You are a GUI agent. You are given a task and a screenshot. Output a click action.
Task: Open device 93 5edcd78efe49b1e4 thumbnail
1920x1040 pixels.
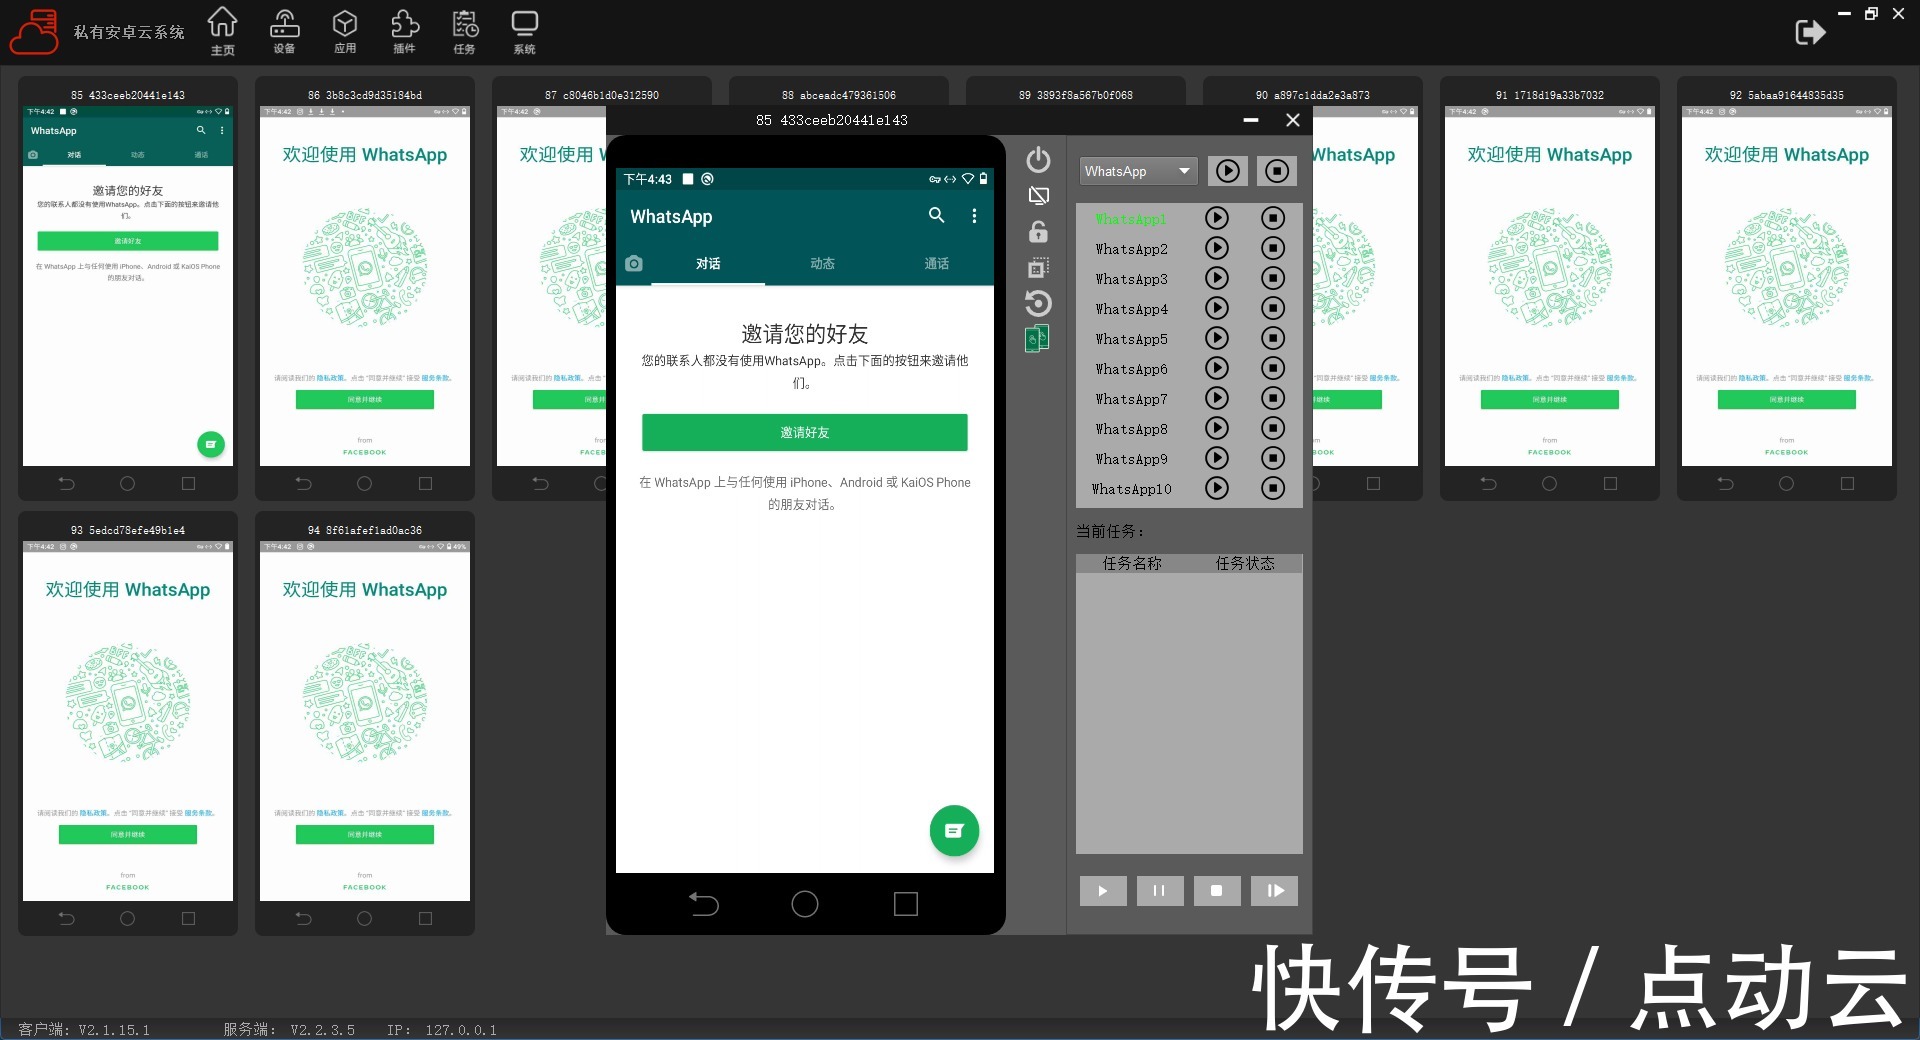(x=128, y=721)
